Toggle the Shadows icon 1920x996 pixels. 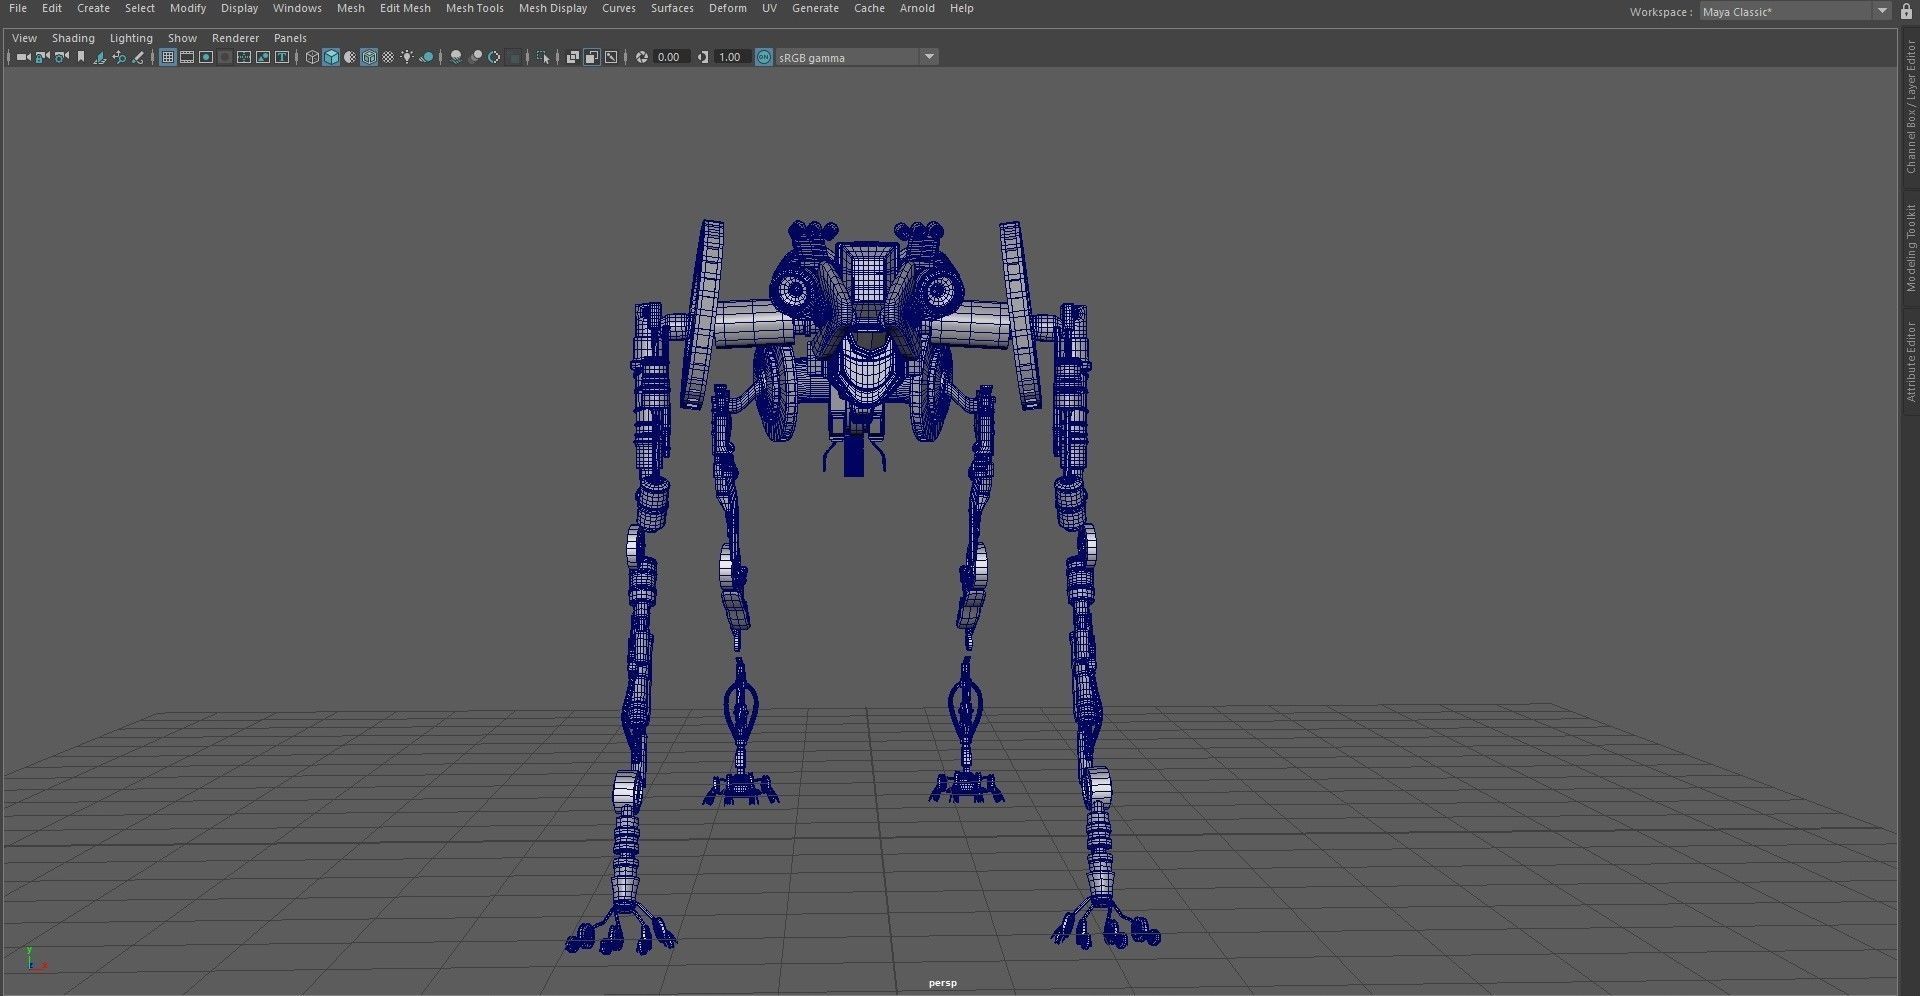point(426,57)
